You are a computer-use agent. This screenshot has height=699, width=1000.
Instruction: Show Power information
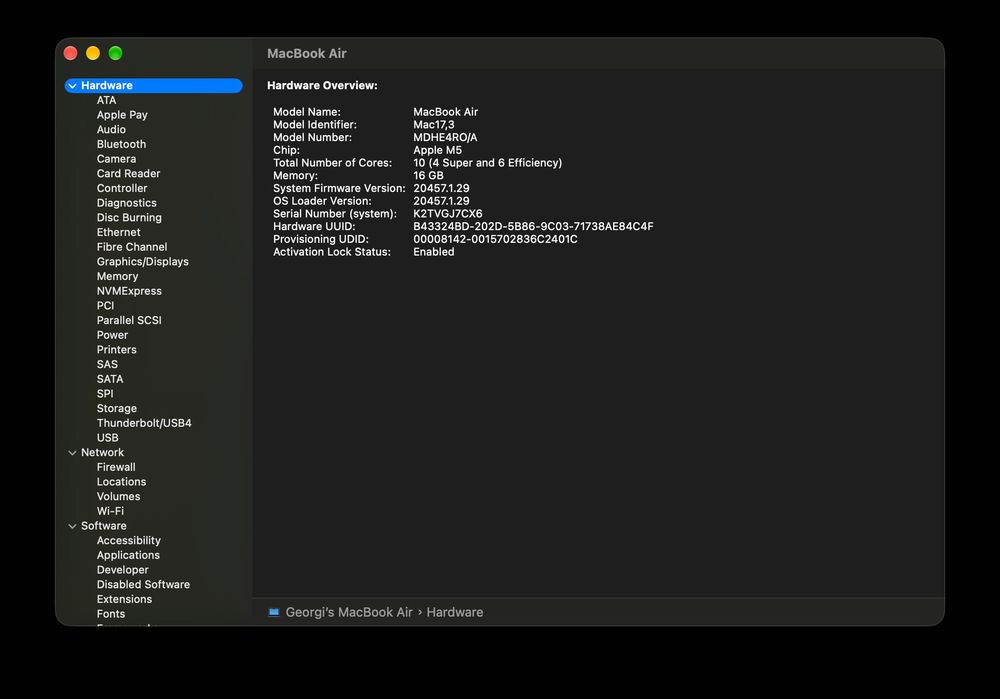click(x=112, y=335)
